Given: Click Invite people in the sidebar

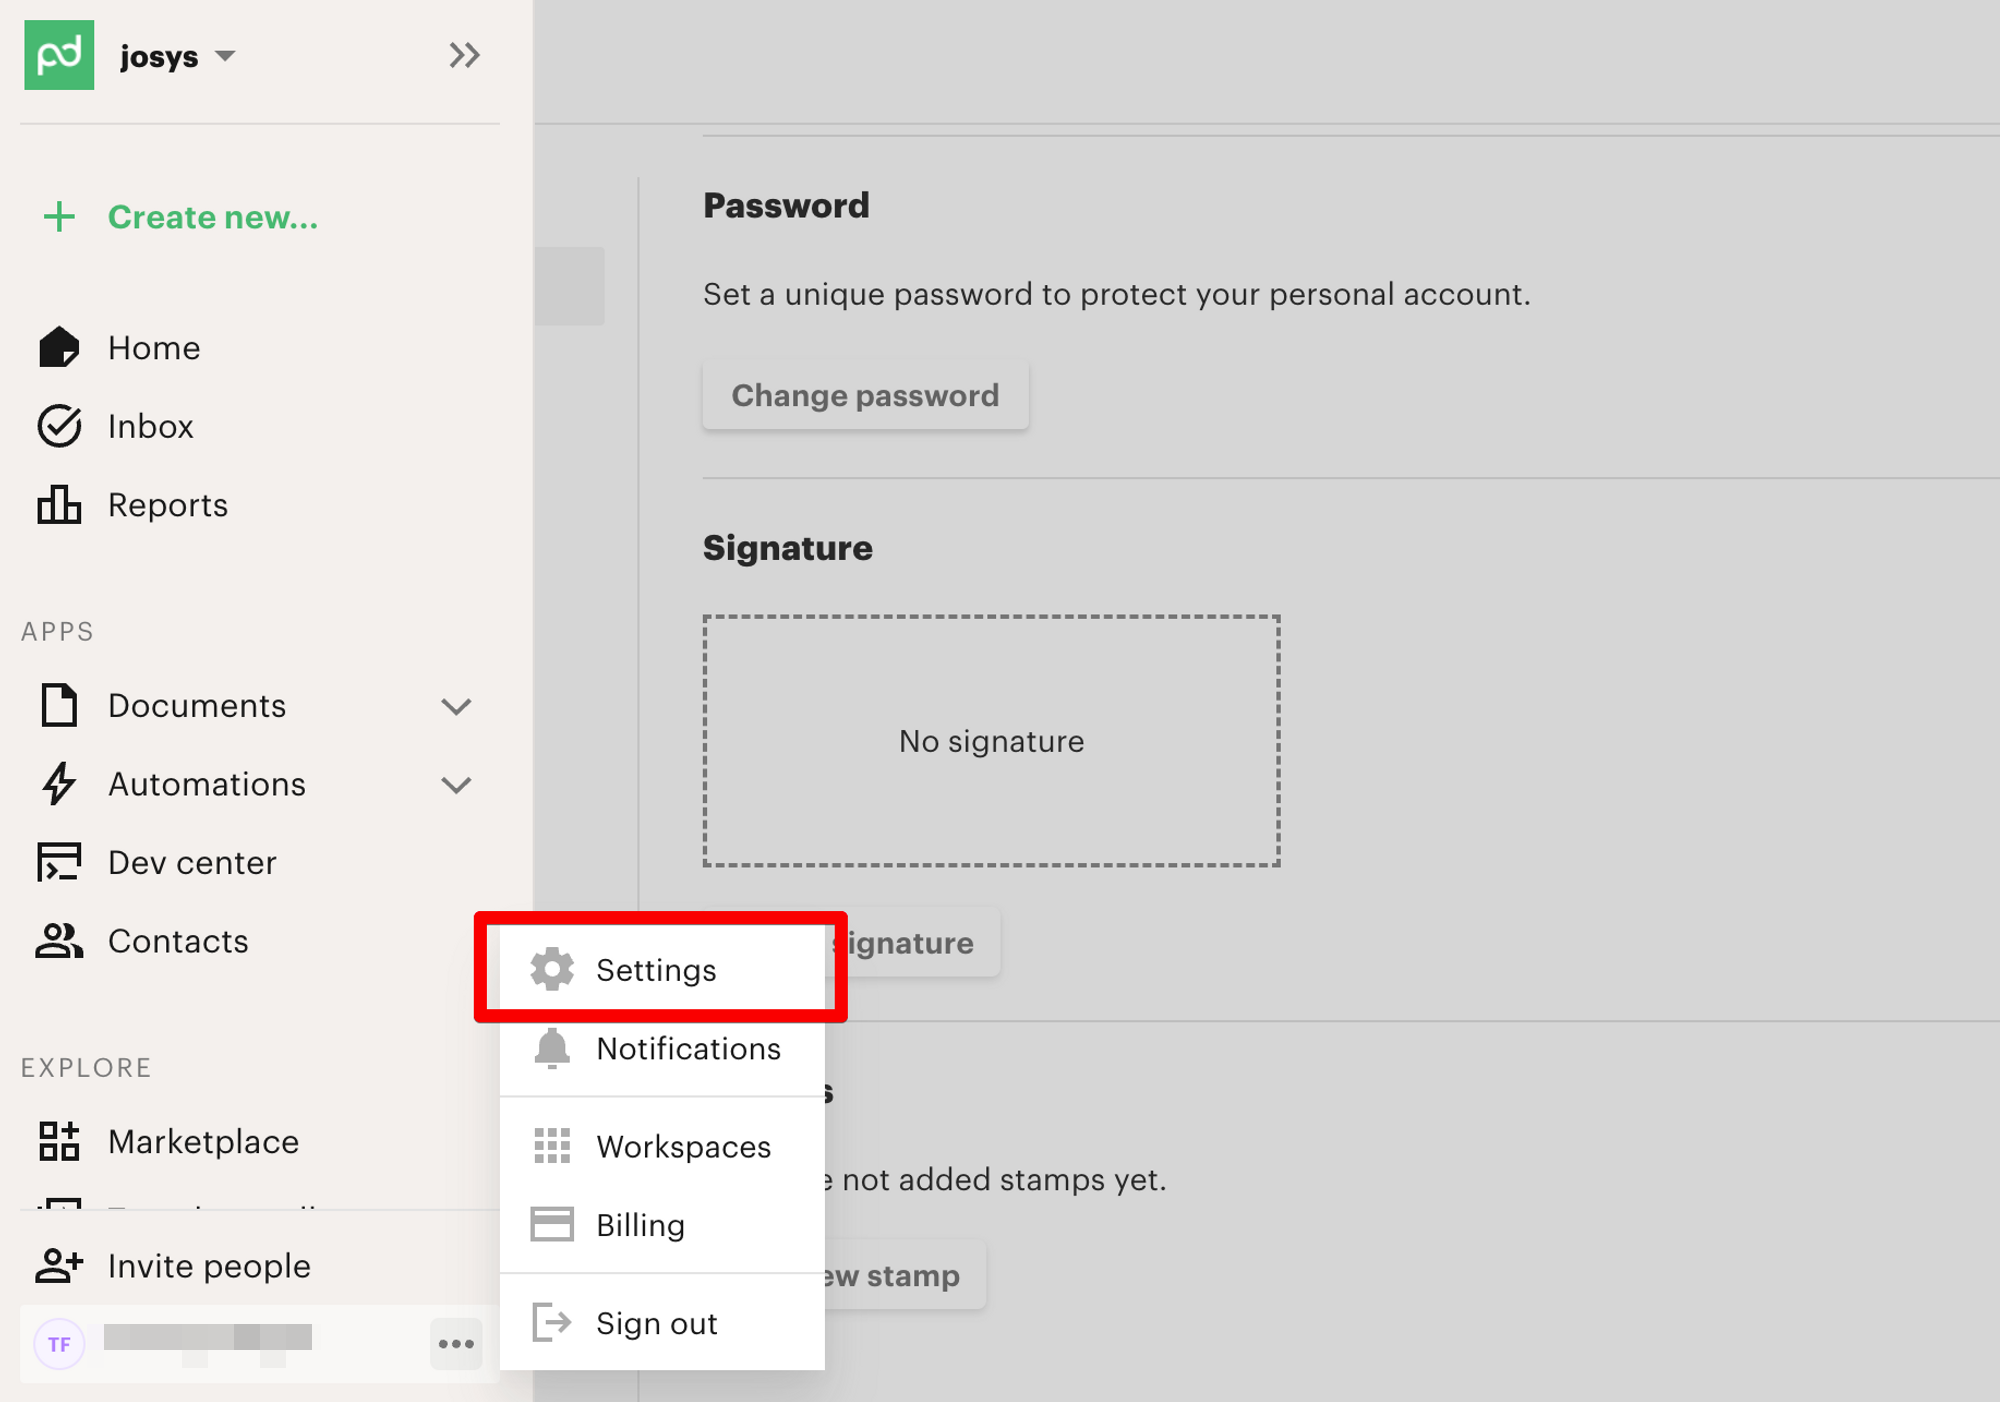Looking at the screenshot, I should point(209,1266).
